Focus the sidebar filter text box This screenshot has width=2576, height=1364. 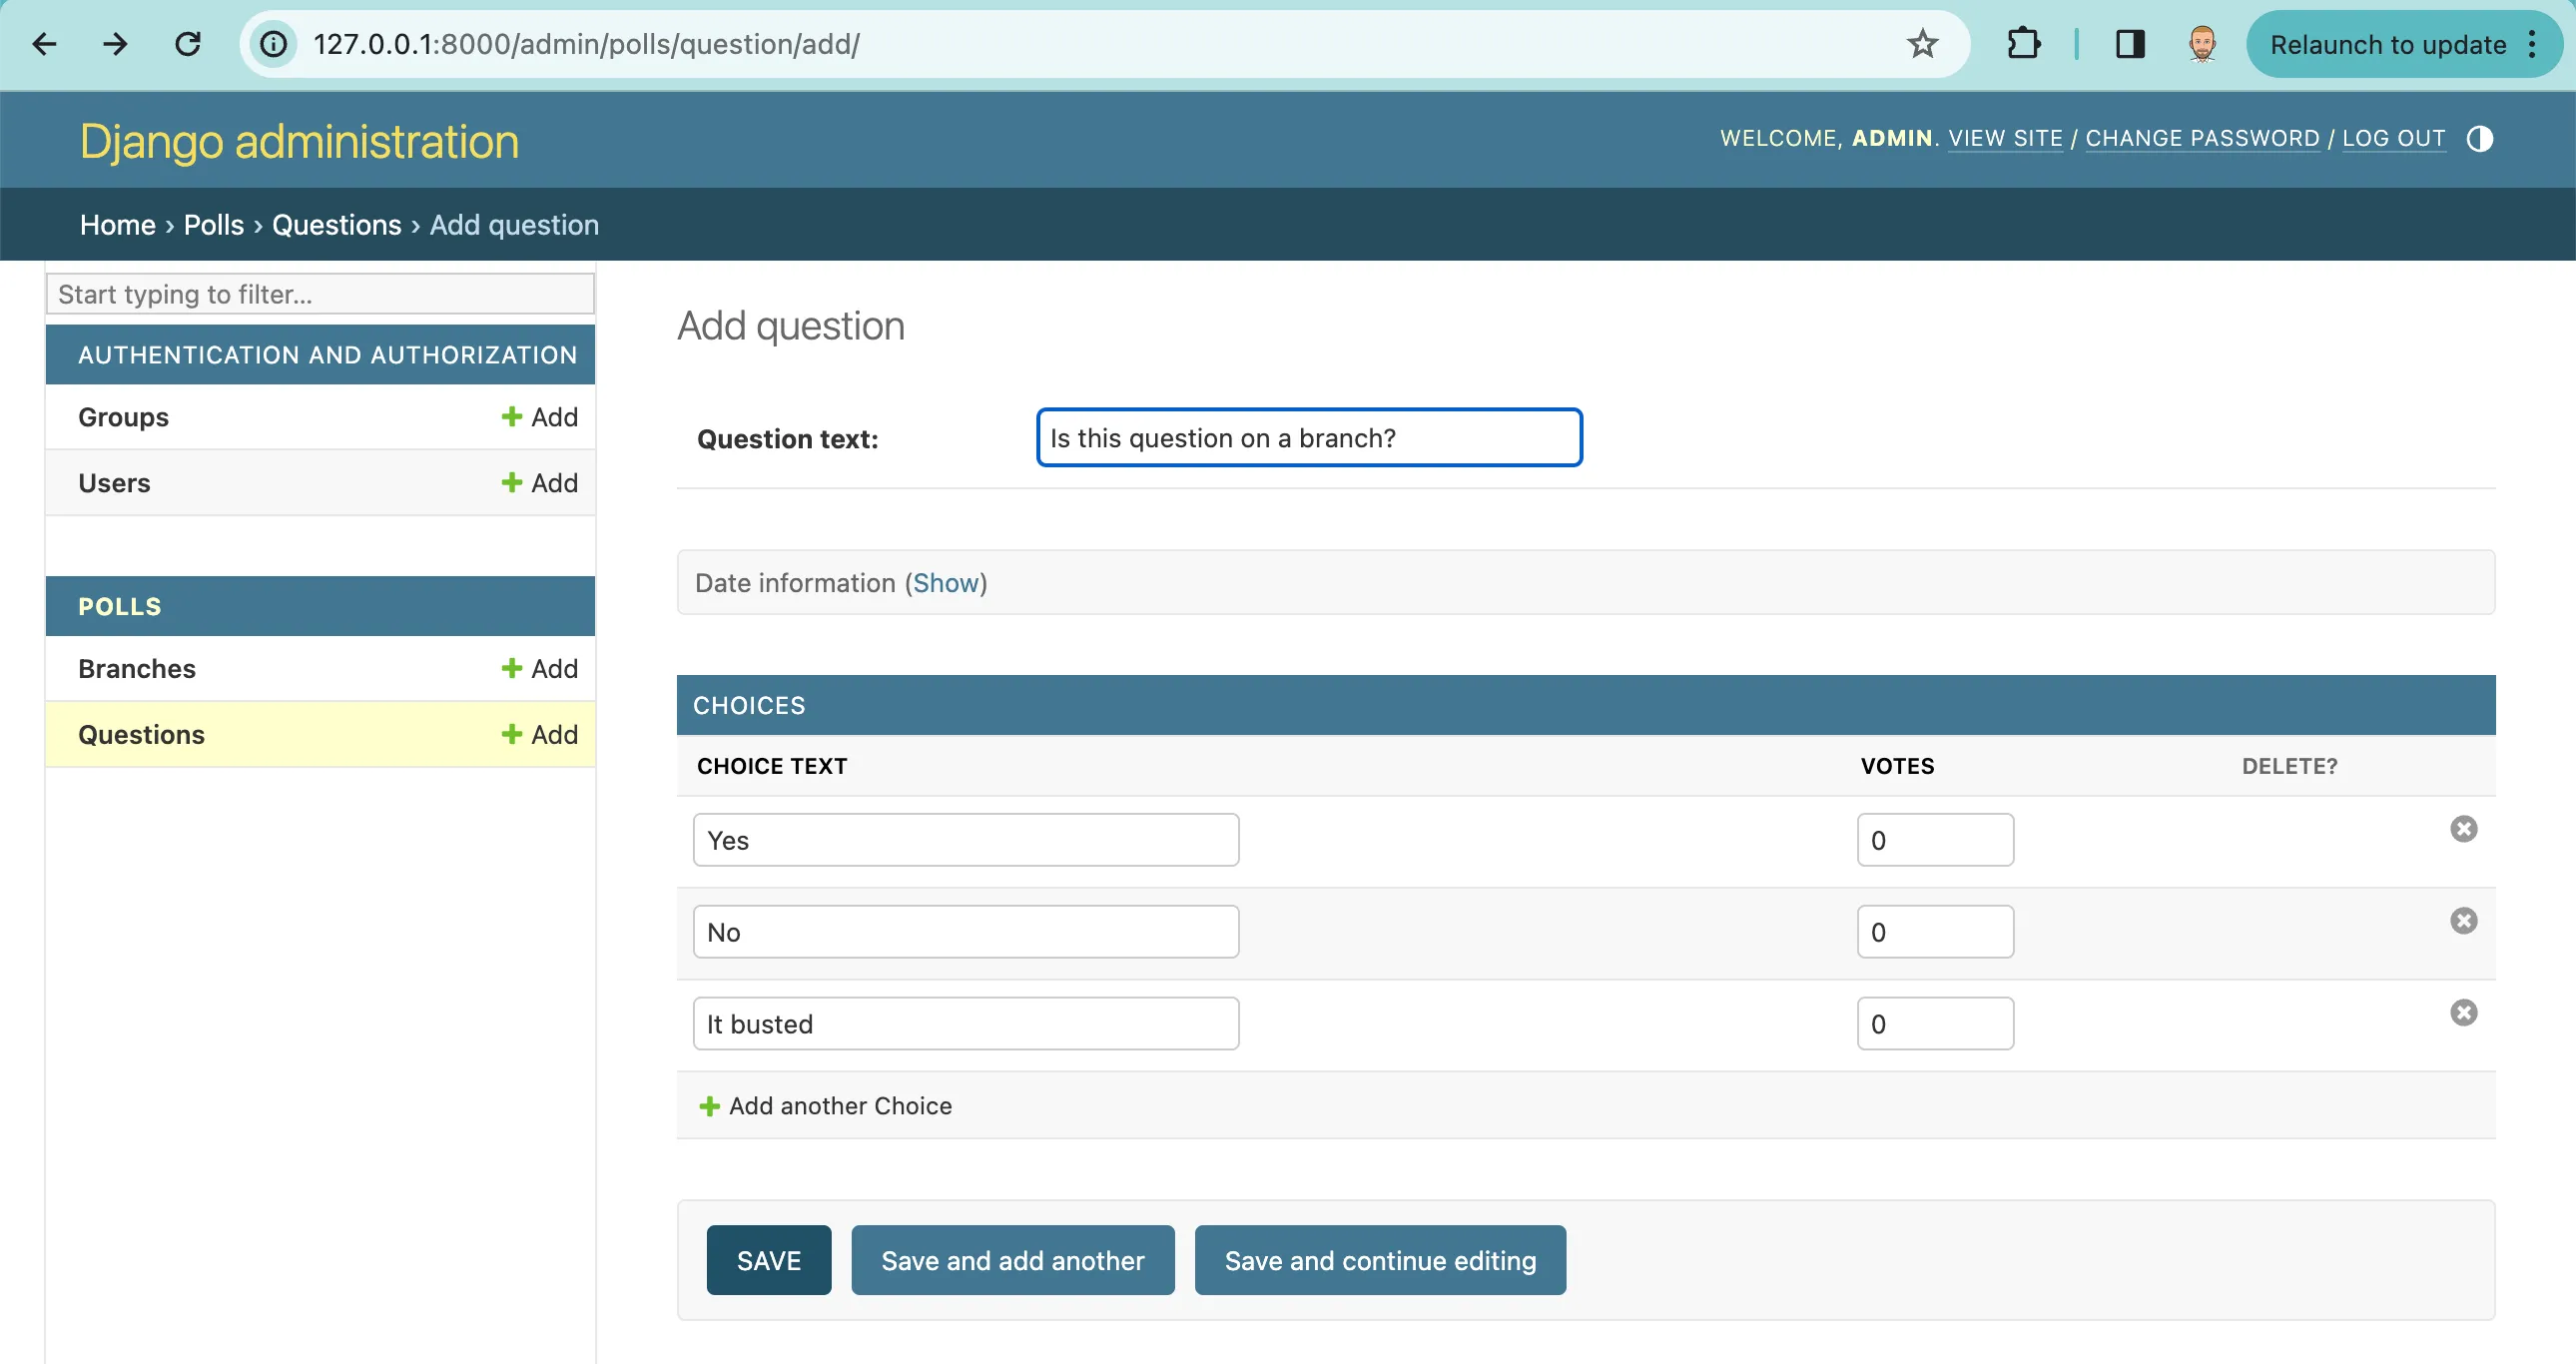320,294
